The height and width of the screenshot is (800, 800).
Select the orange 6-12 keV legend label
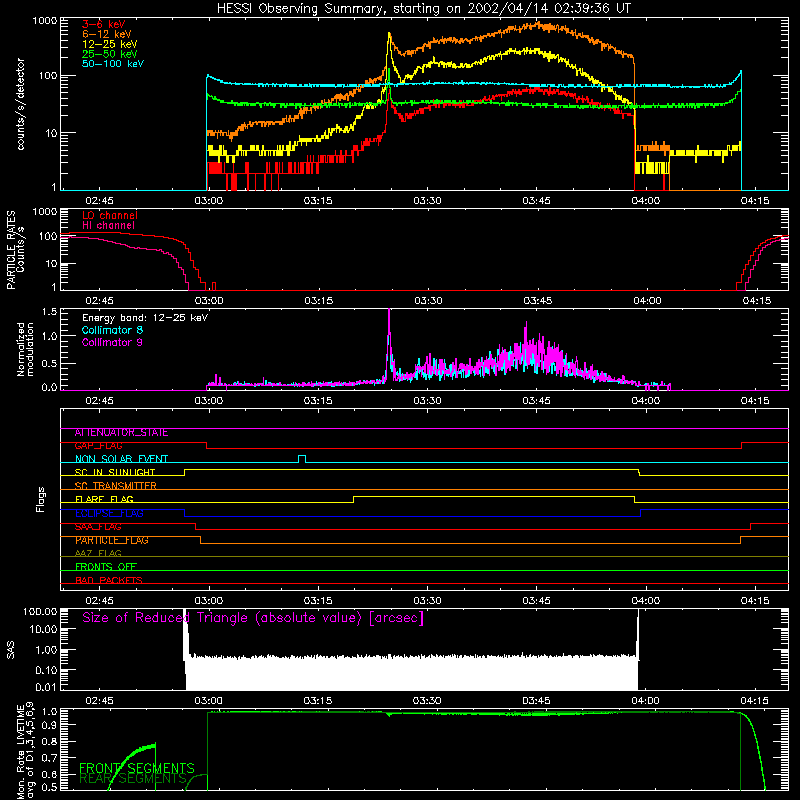tap(107, 34)
